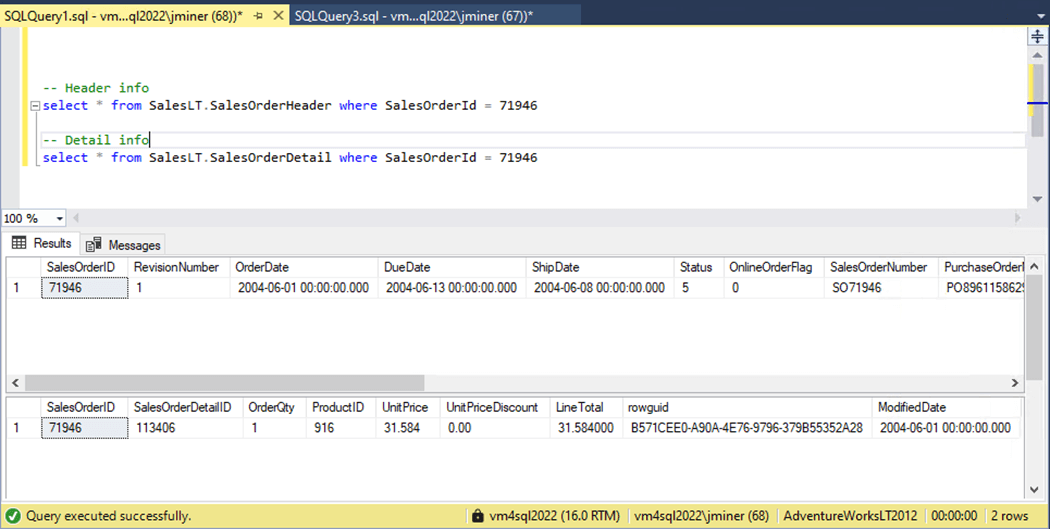Click the rowguid value B571CEE0-A90A-4E76-9796-379B55352A28

(x=747, y=428)
